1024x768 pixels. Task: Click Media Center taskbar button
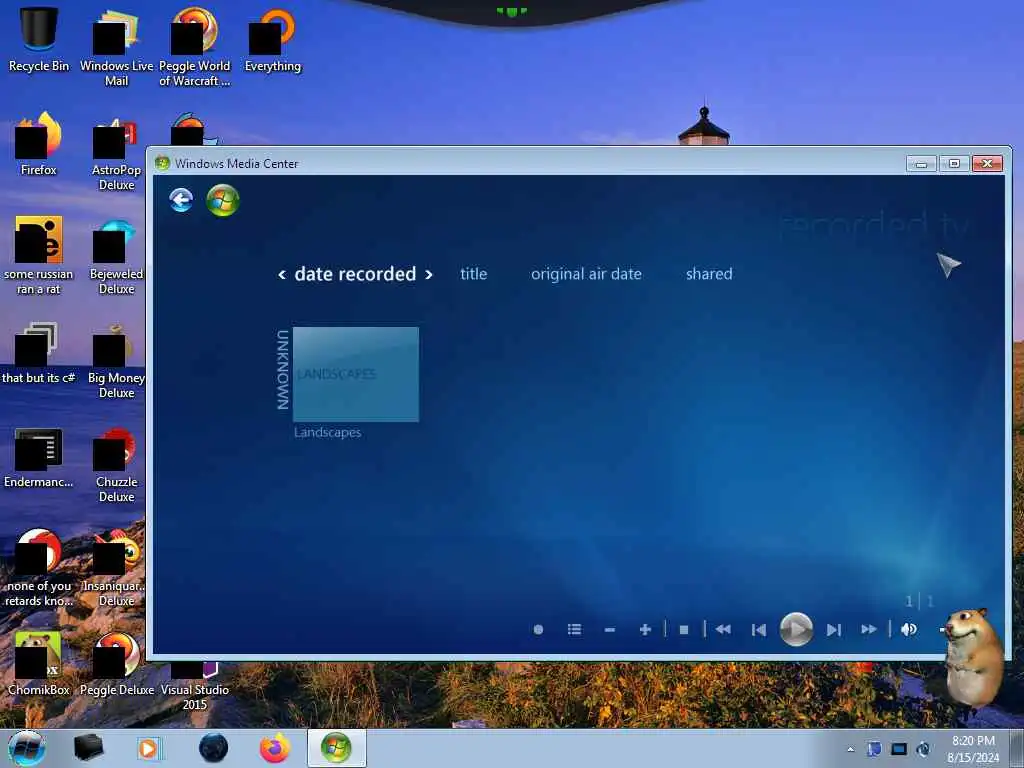(x=336, y=748)
